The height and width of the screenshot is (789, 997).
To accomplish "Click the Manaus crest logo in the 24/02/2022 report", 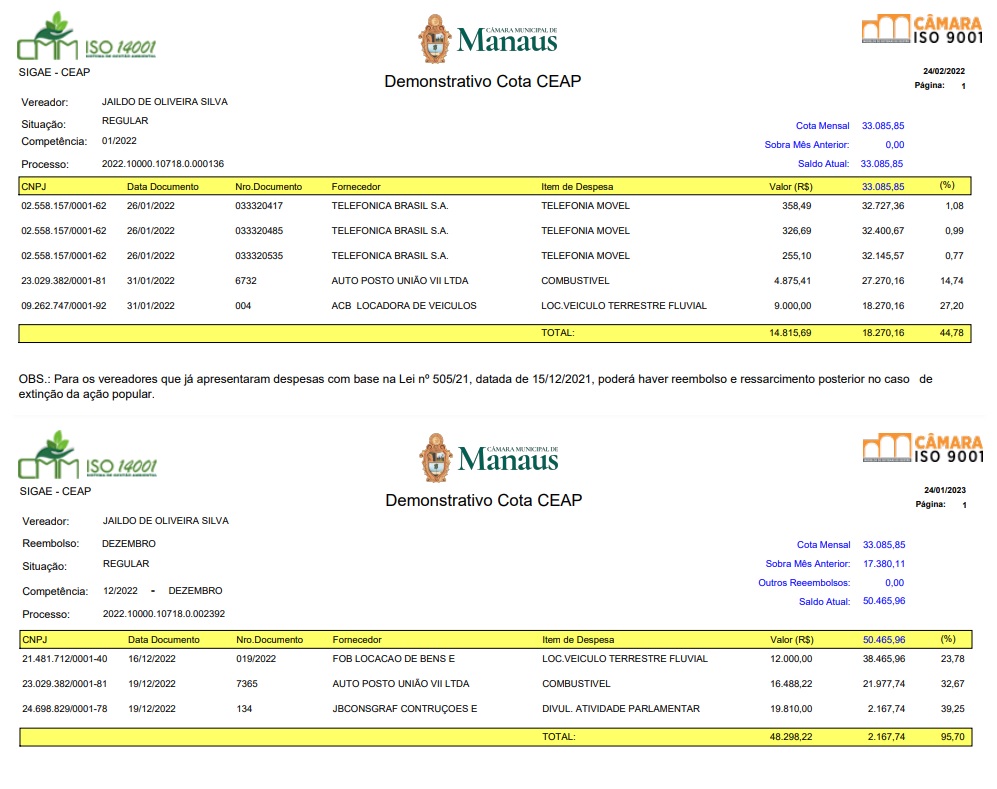I will [488, 39].
